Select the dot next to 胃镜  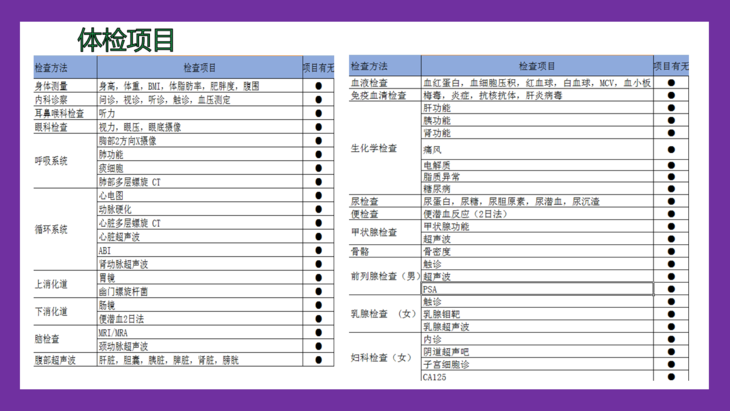319,278
